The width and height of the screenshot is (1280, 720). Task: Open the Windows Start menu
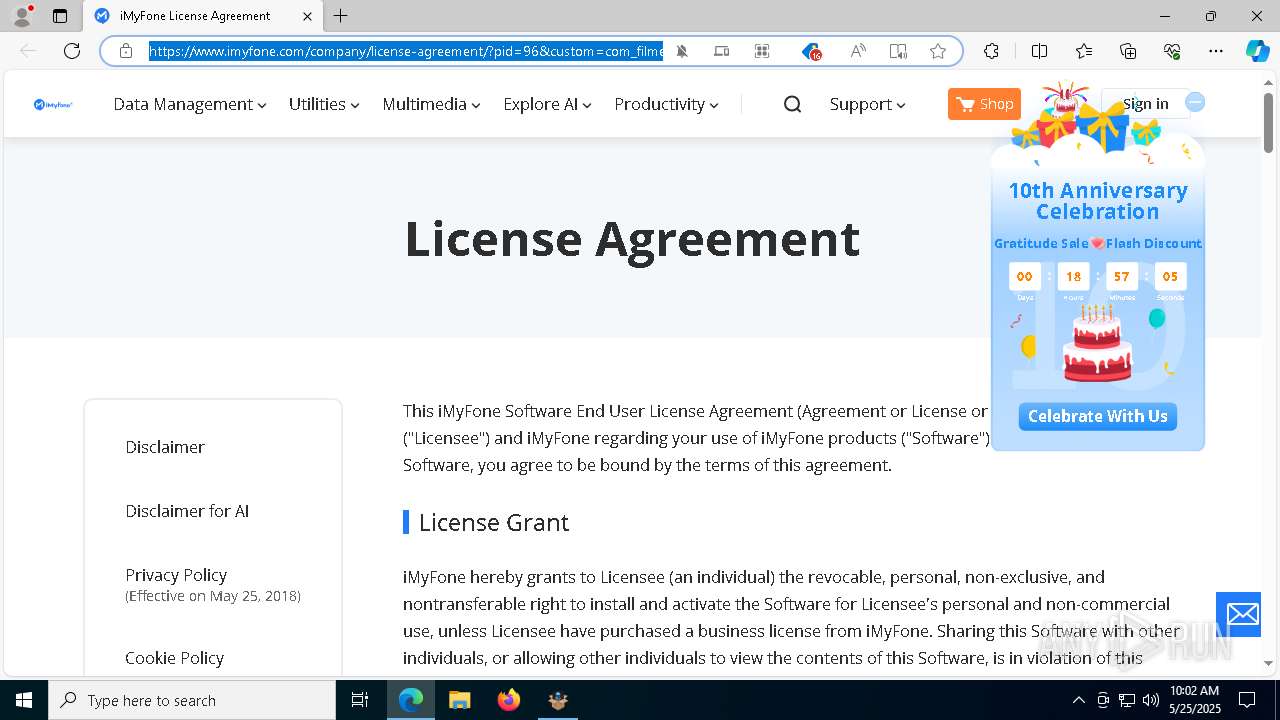pos(24,700)
